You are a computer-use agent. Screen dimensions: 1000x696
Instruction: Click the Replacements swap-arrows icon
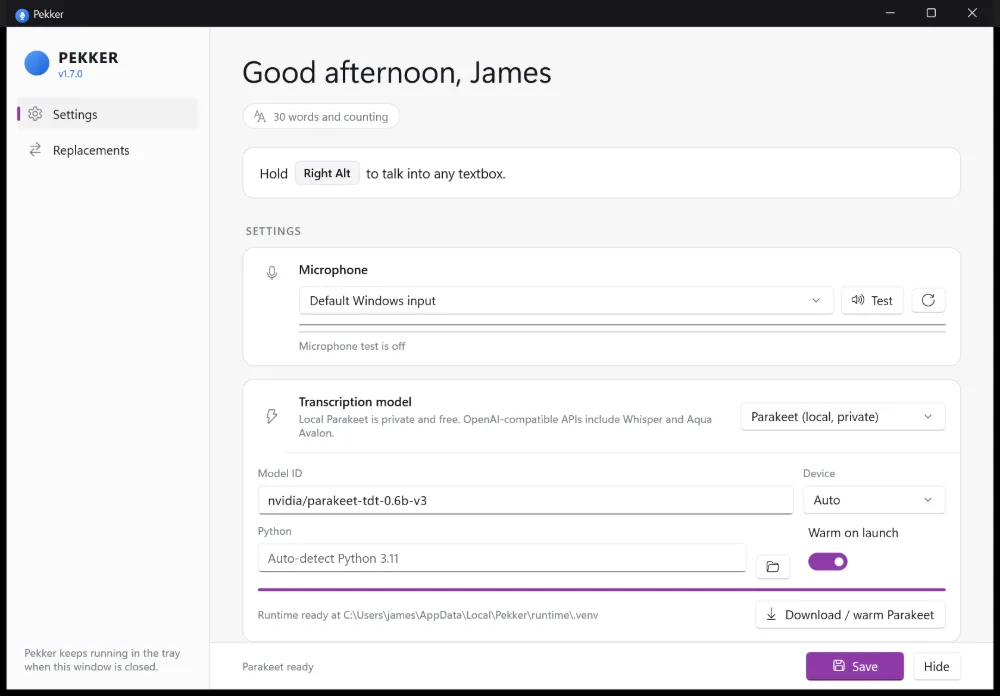(x=35, y=149)
